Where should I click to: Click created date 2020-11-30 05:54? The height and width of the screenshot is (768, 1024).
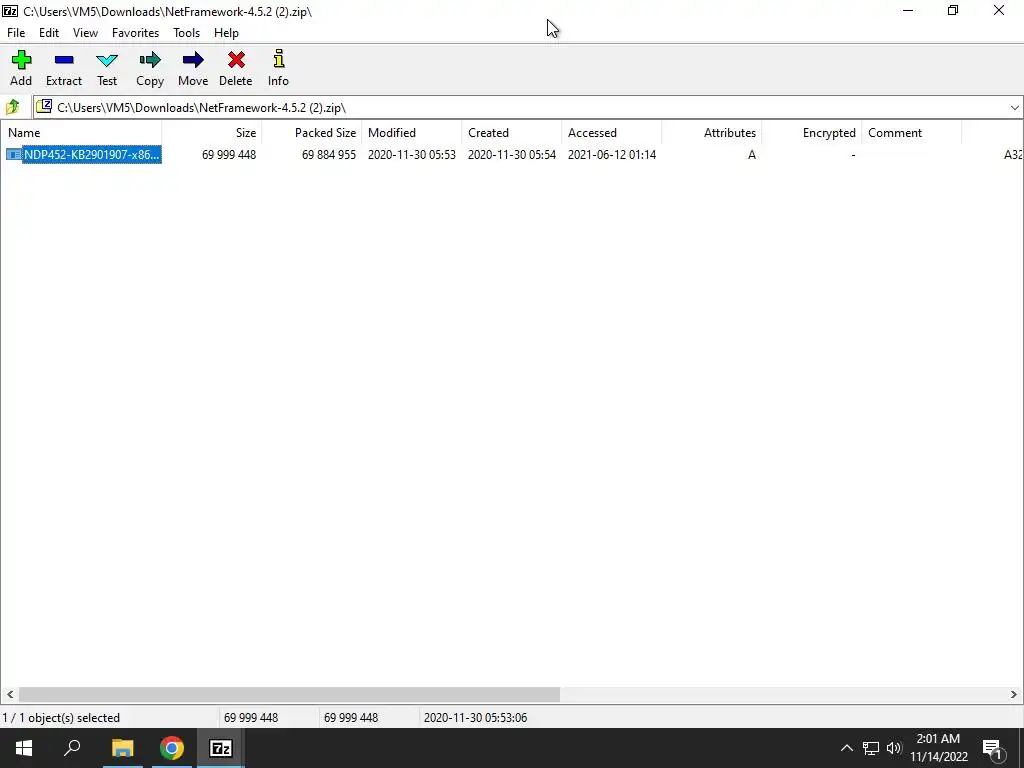[x=512, y=155]
